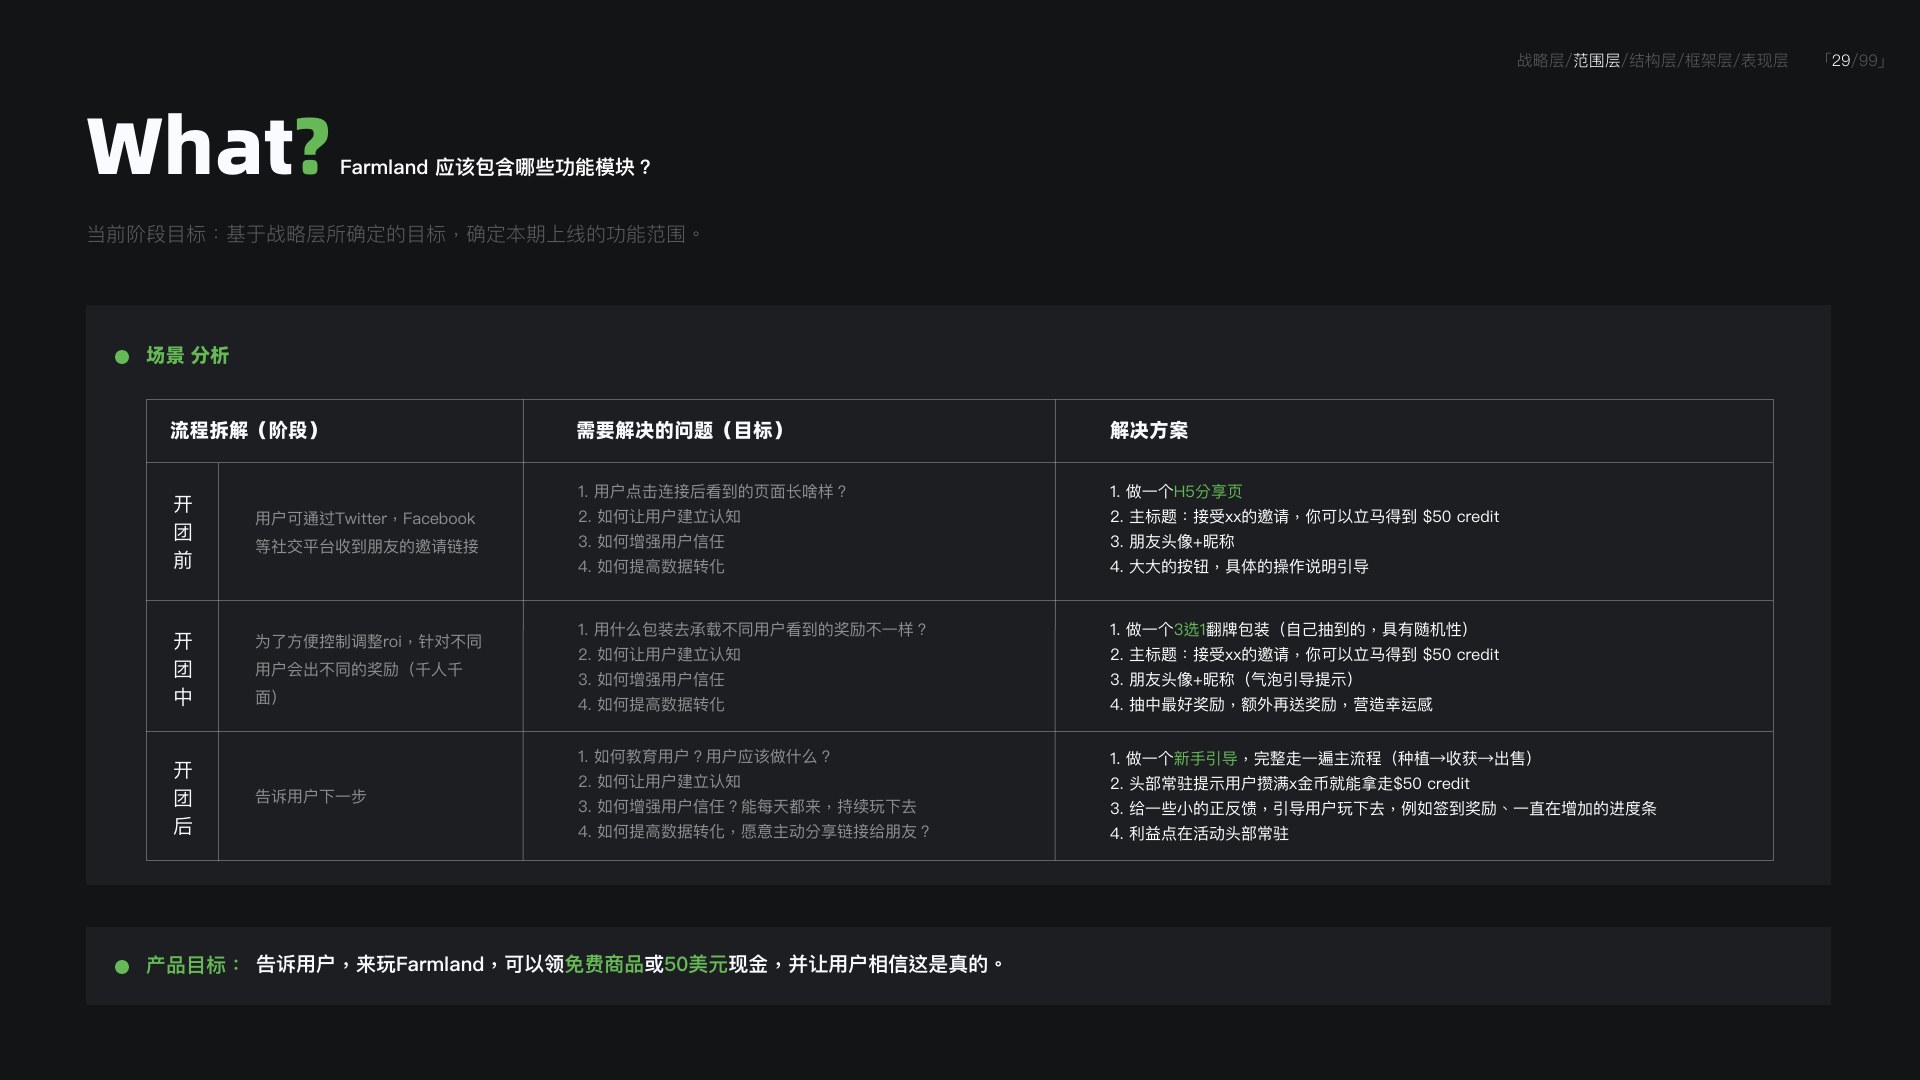This screenshot has height=1080, width=1920.
Task: Click the 开团后 stage cell
Action: pos(183,798)
